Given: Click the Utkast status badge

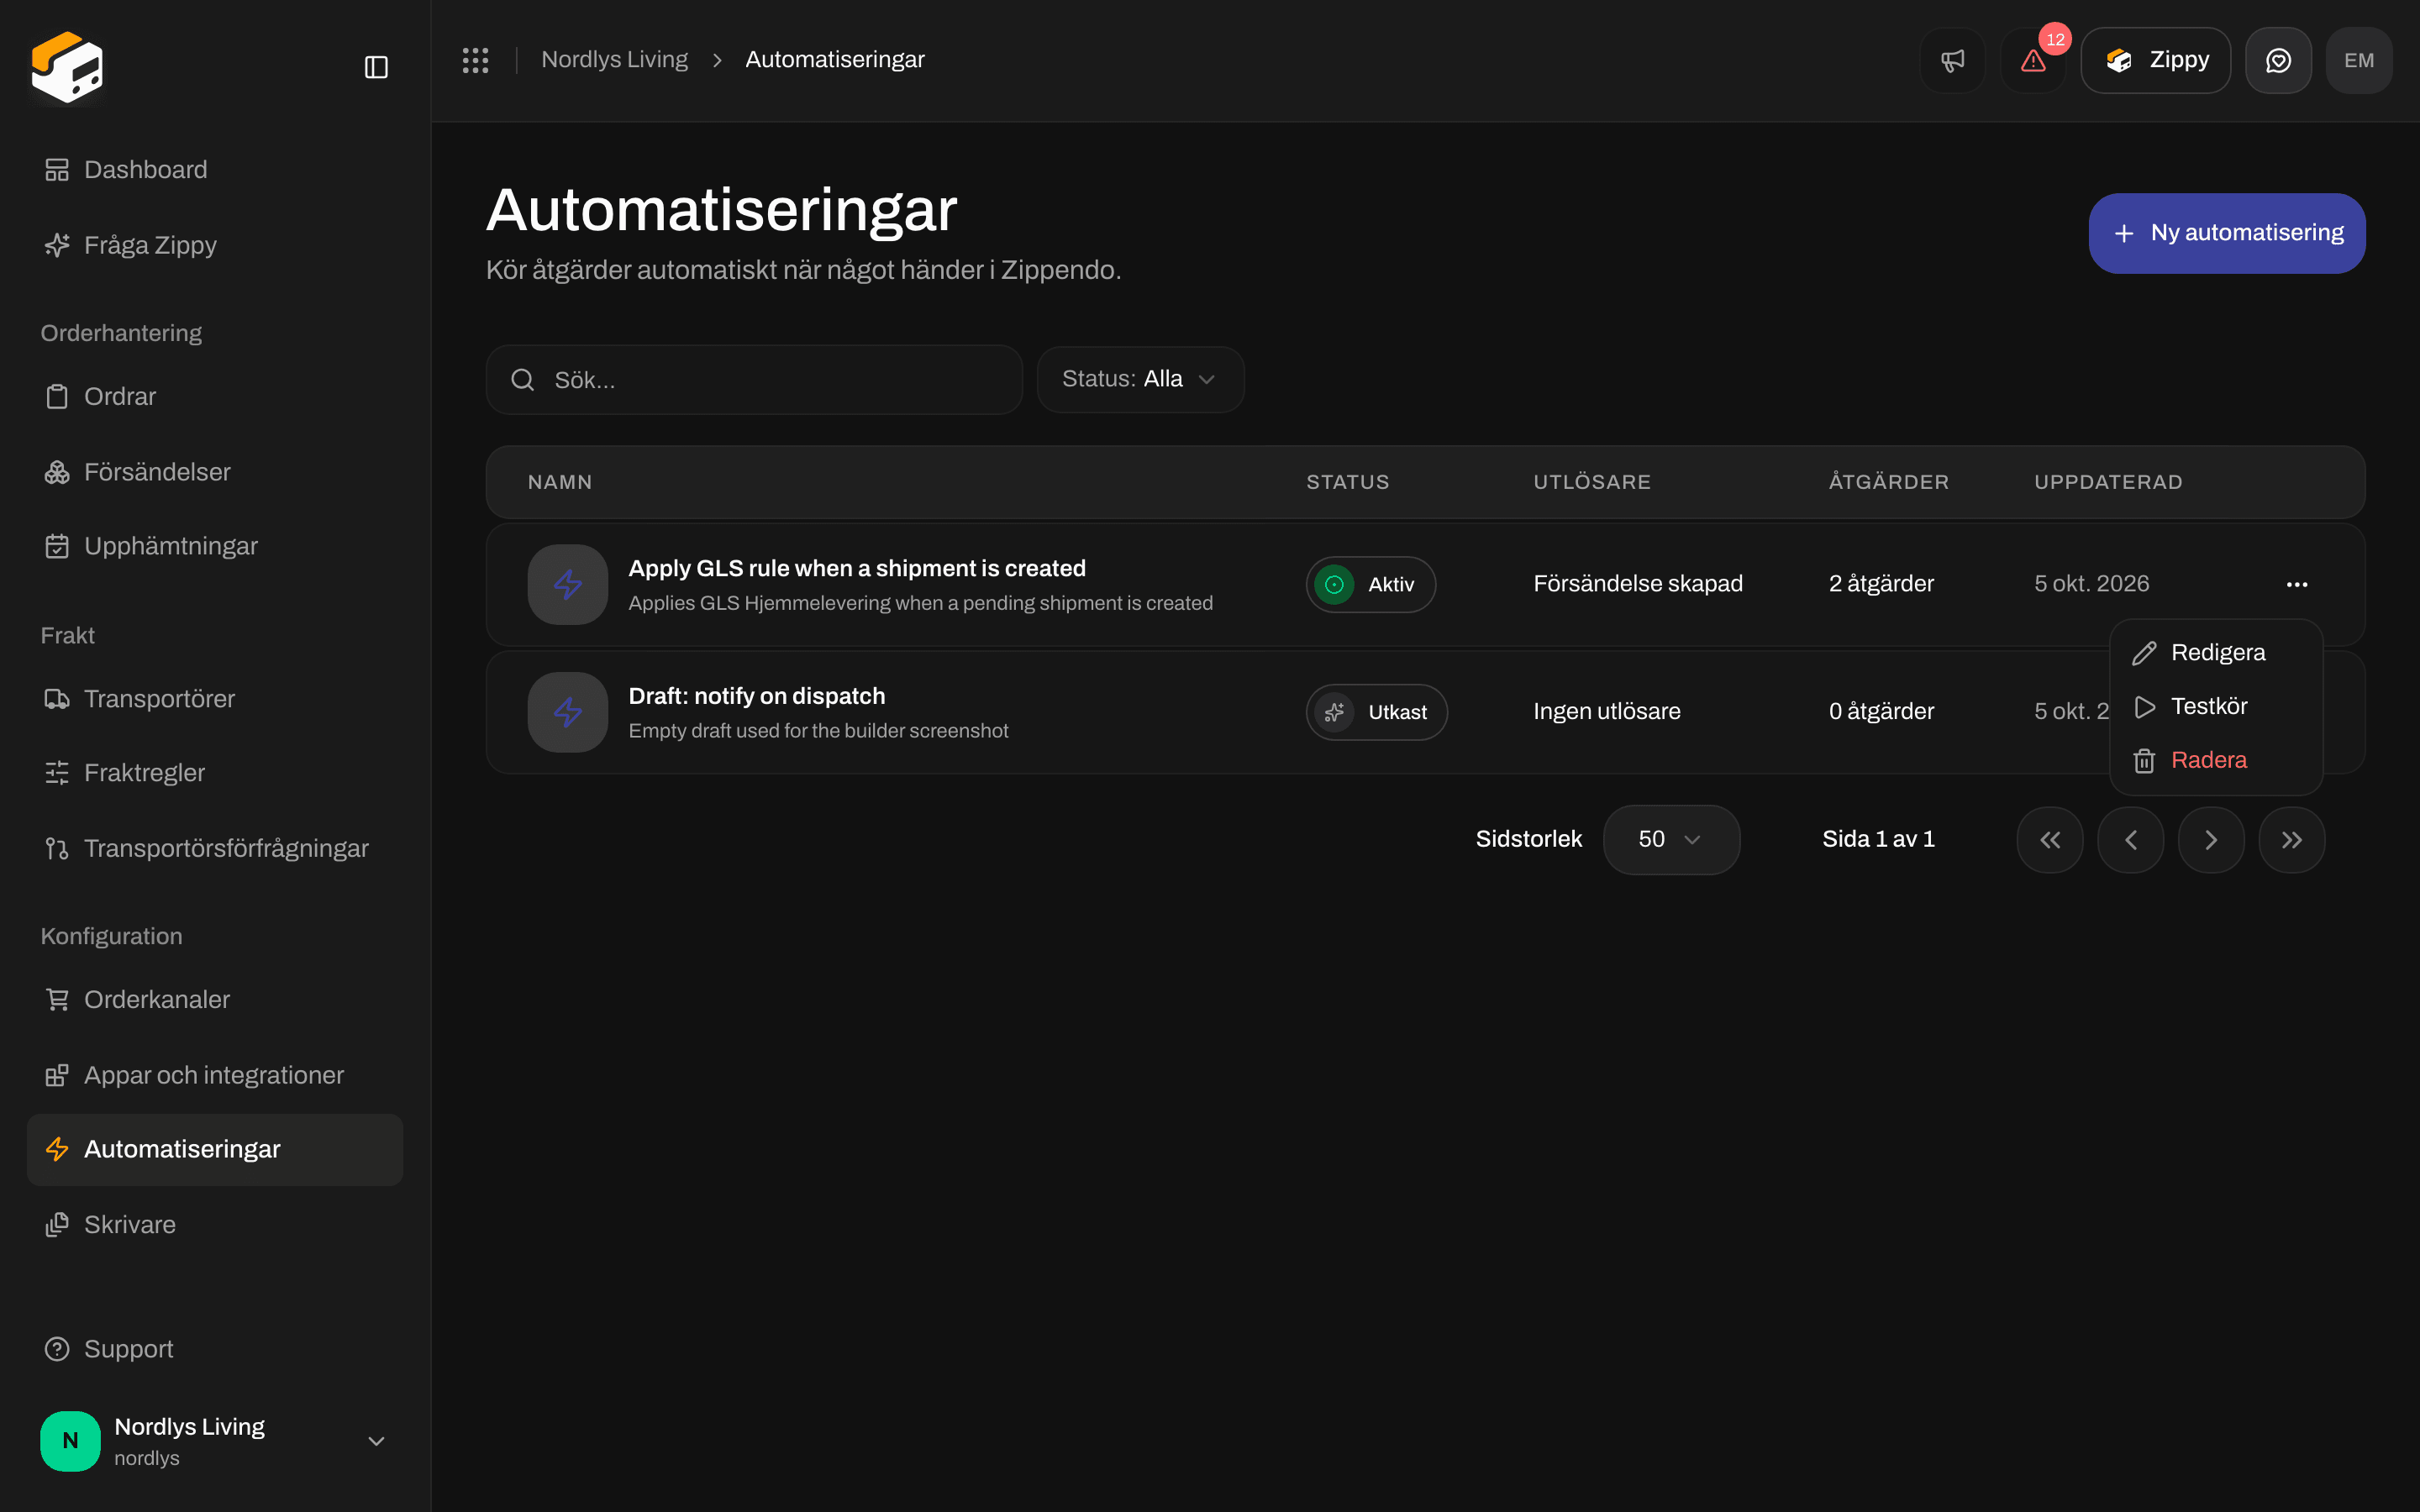Looking at the screenshot, I should (1376, 712).
